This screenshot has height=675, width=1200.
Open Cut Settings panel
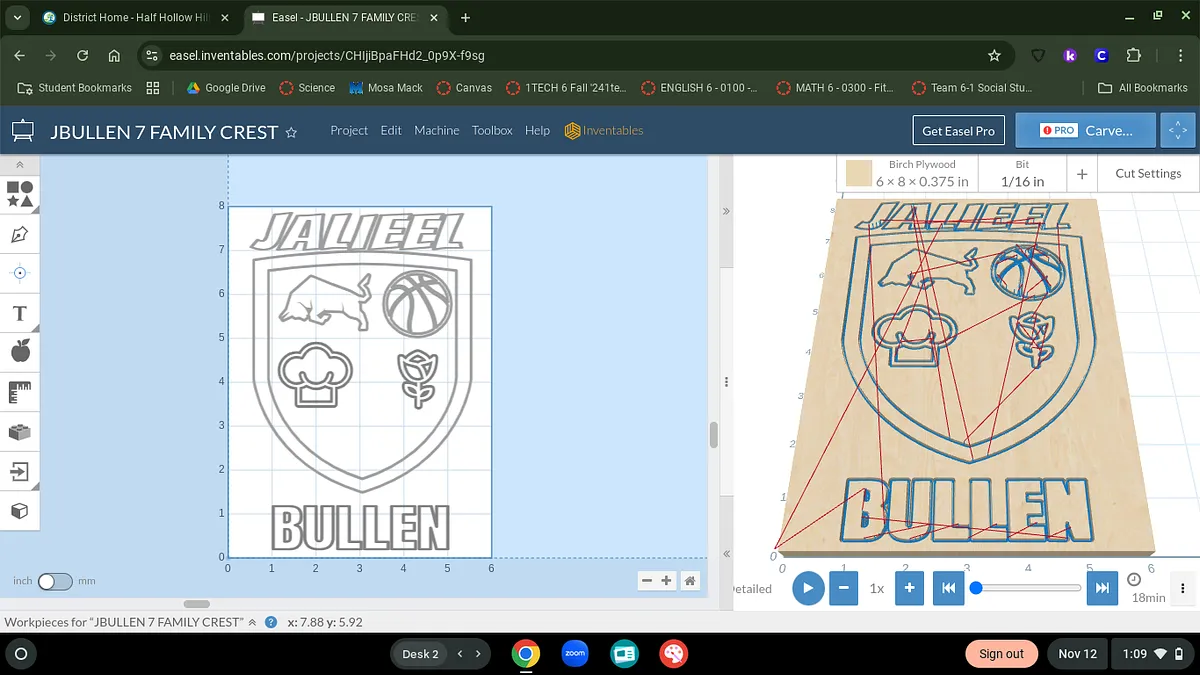pyautogui.click(x=1148, y=174)
